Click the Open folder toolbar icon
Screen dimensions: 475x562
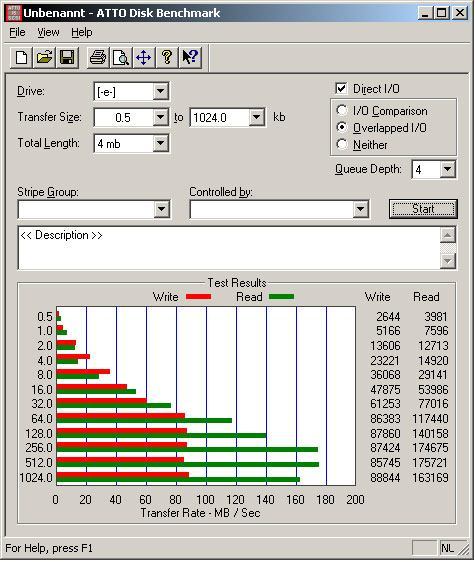point(44,57)
